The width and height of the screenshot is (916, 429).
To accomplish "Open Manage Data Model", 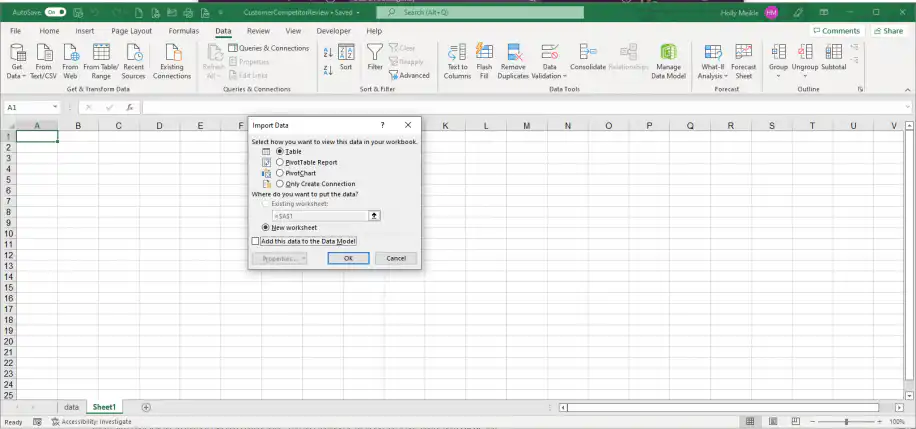I will coord(668,61).
